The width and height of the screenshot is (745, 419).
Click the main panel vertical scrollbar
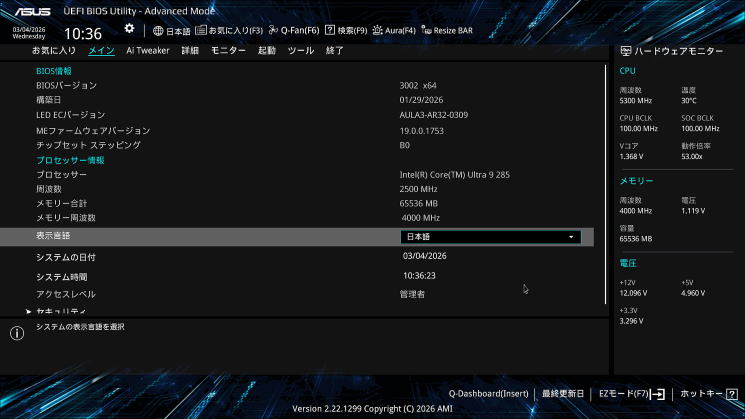605,184
